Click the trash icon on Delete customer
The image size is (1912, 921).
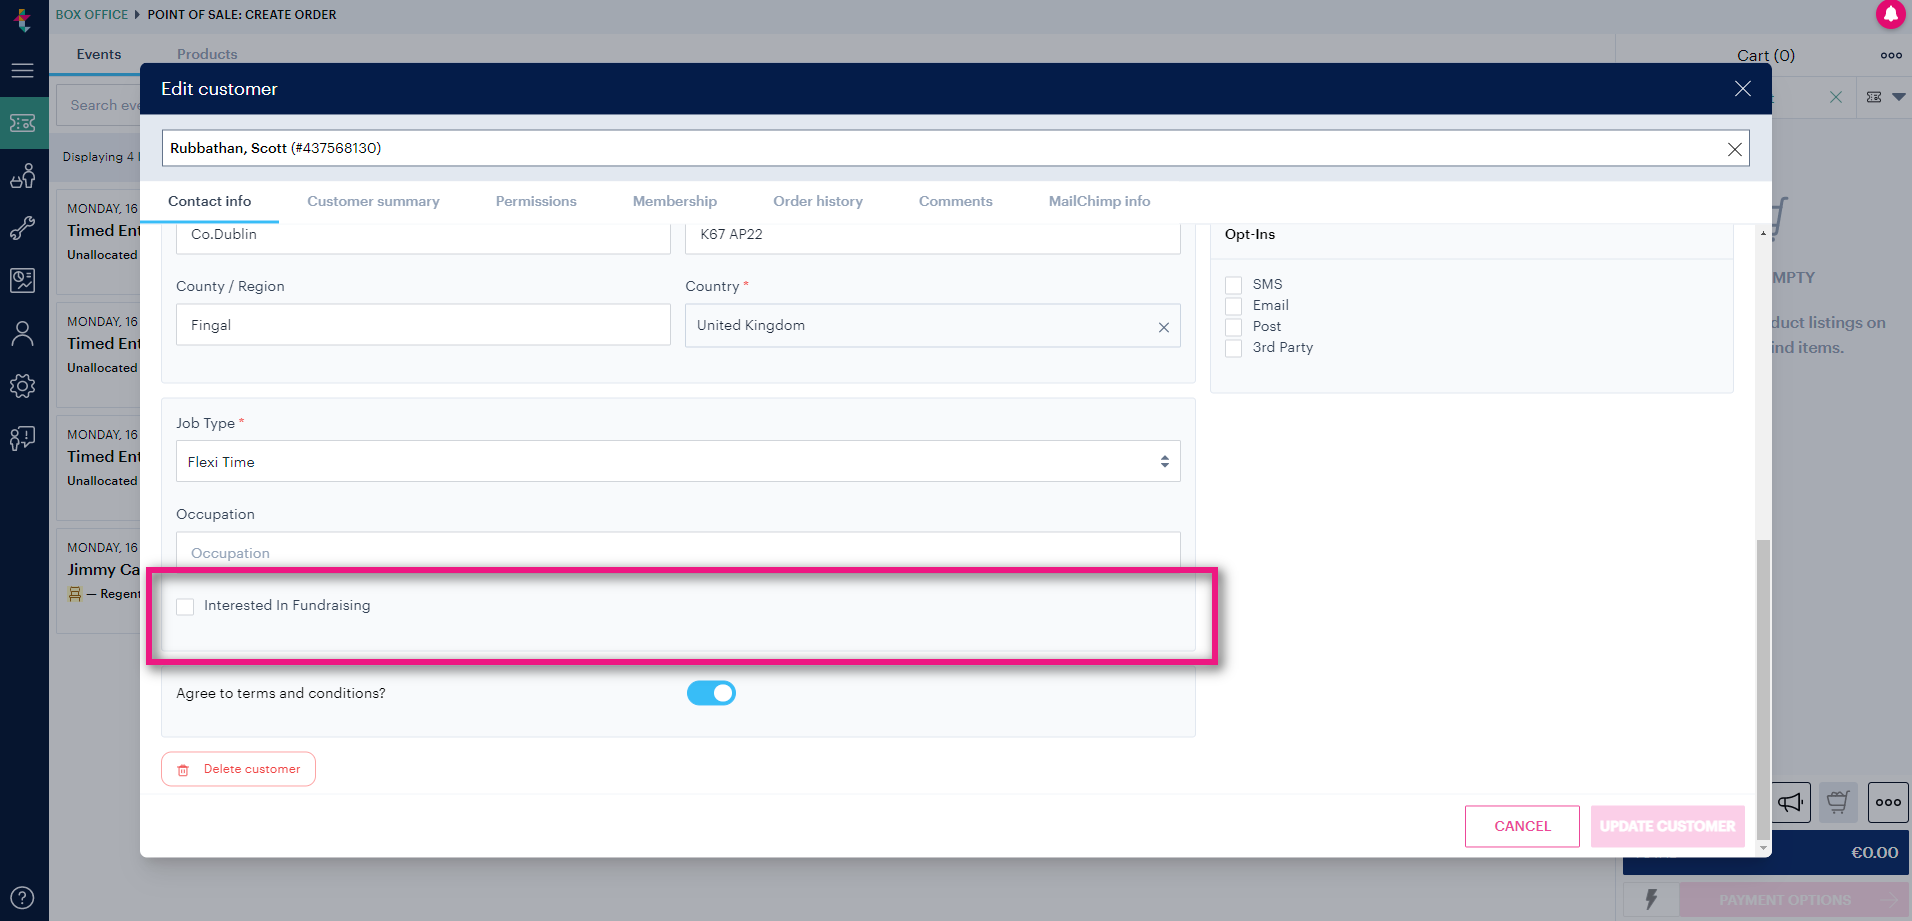tap(183, 770)
